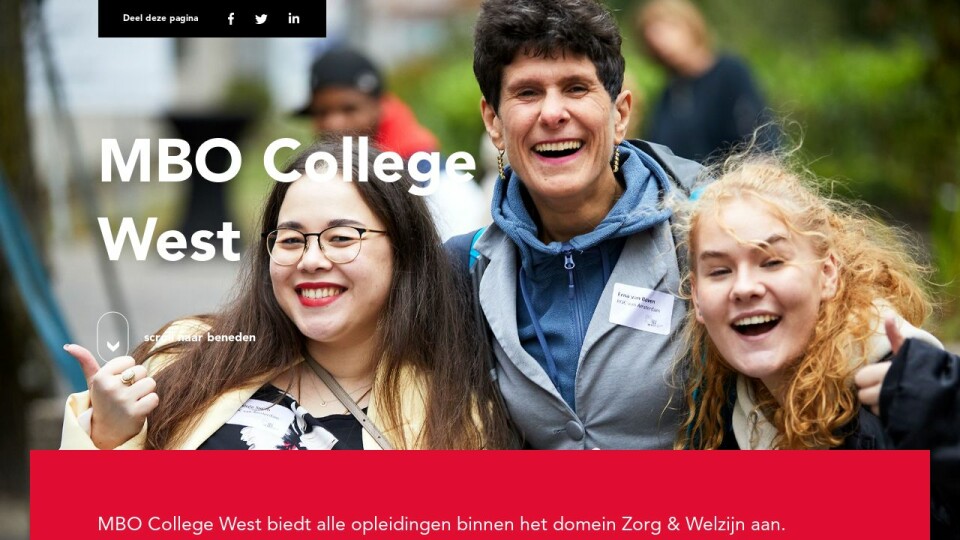Image resolution: width=960 pixels, height=540 pixels.
Task: Click the white name badge on the gray jacket
Action: tap(641, 309)
